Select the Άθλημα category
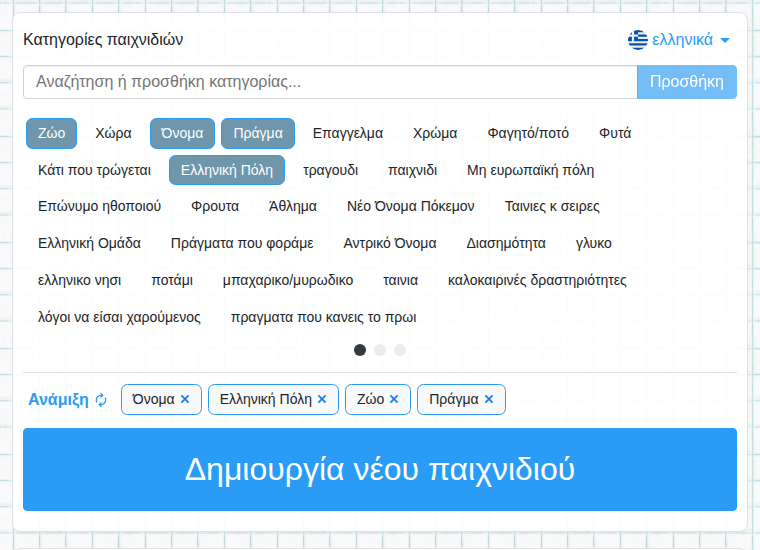The width and height of the screenshot is (760, 550). 293,206
